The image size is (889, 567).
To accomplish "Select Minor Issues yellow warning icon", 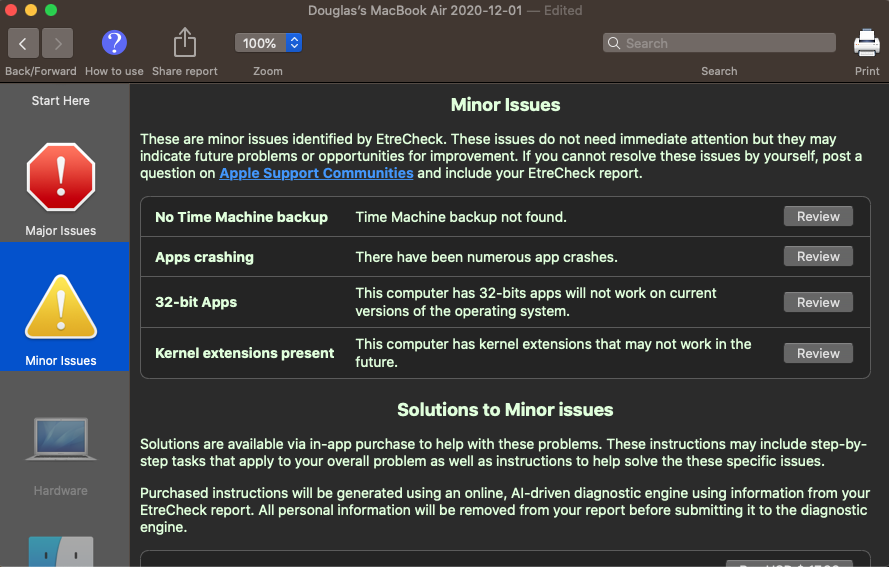I will (x=61, y=307).
